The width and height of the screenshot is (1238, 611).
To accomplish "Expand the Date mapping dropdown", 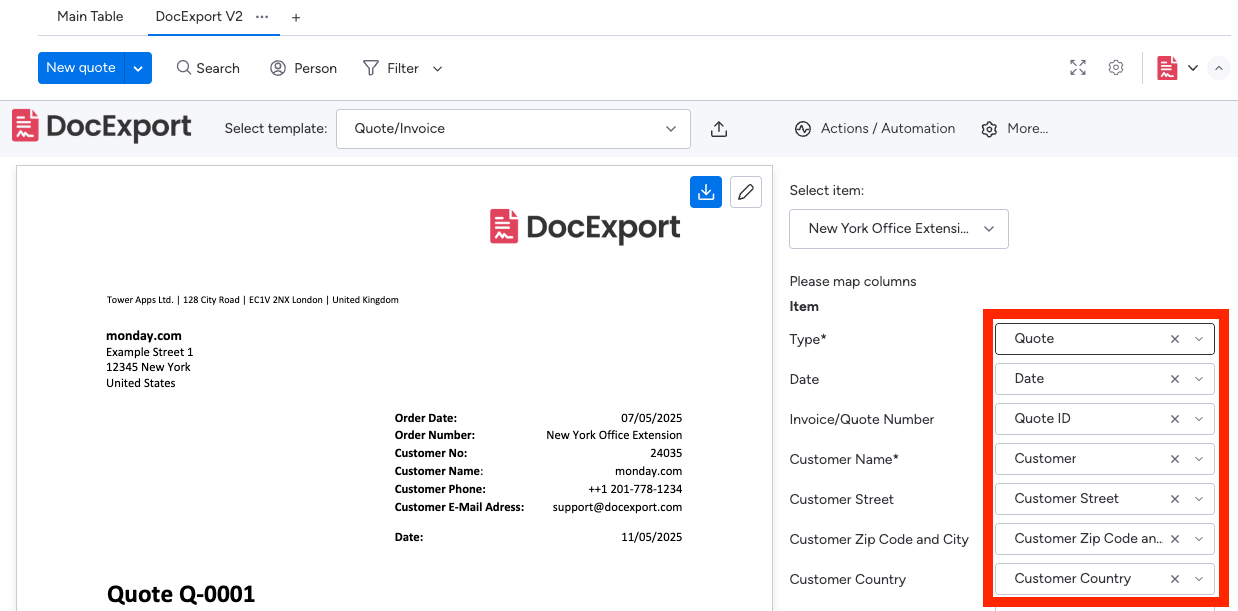I will (x=1199, y=379).
